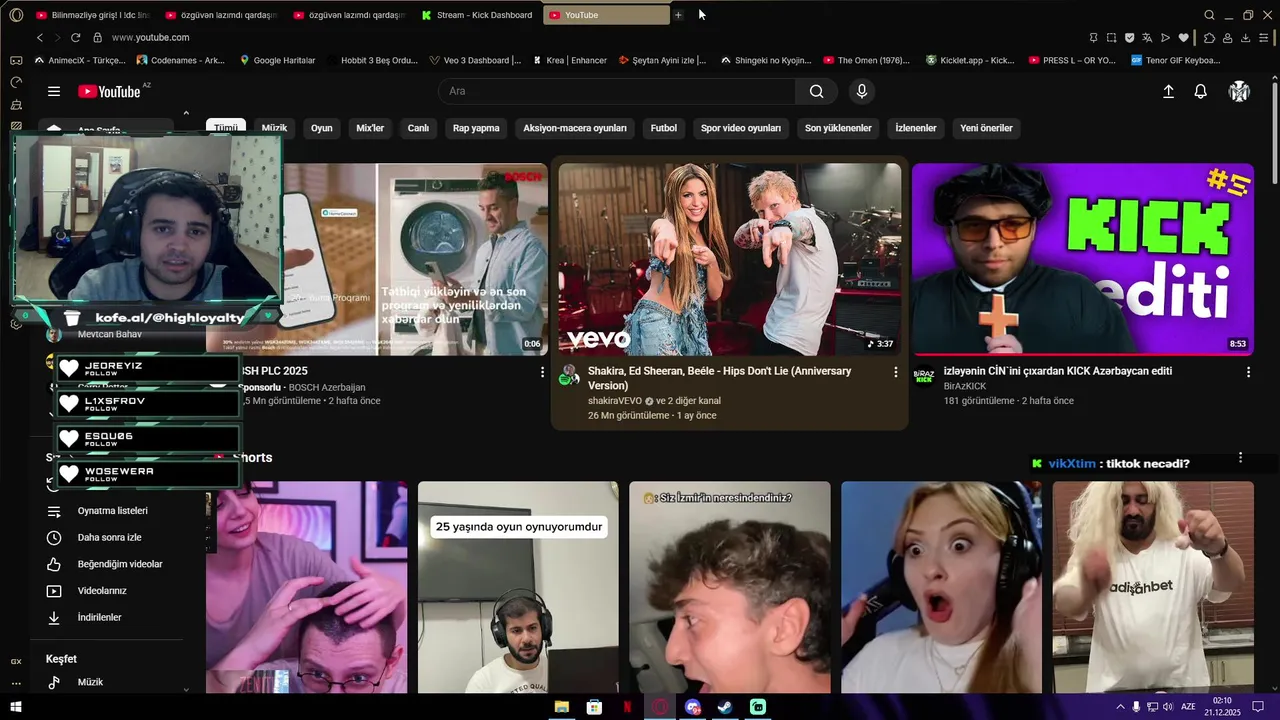Open the YouTube hamburger guide menu

point(54,91)
